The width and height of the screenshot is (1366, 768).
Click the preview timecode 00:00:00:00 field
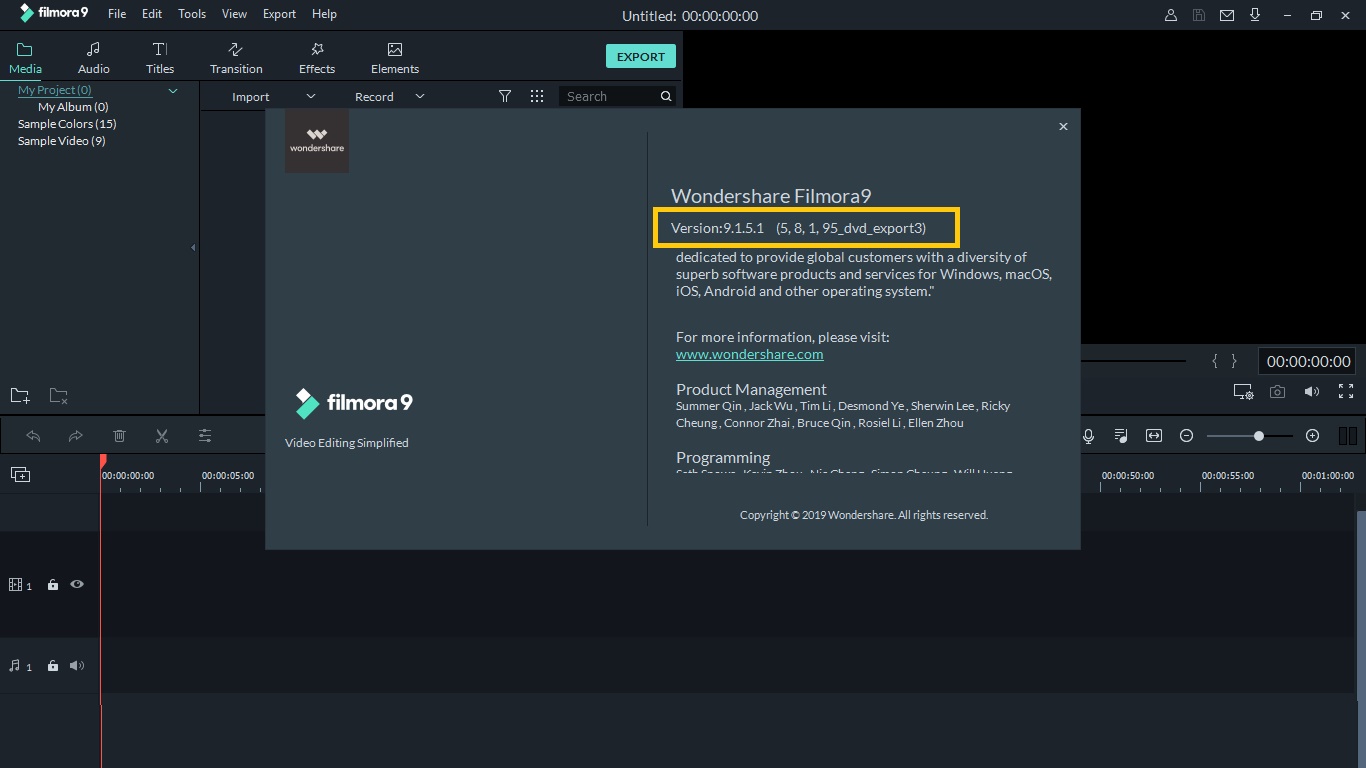[1308, 362]
